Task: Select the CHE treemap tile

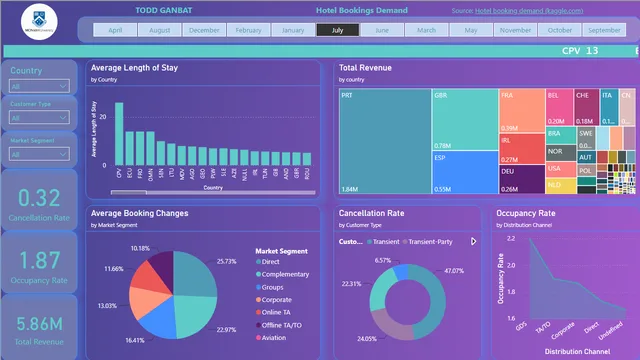Action: (587, 107)
